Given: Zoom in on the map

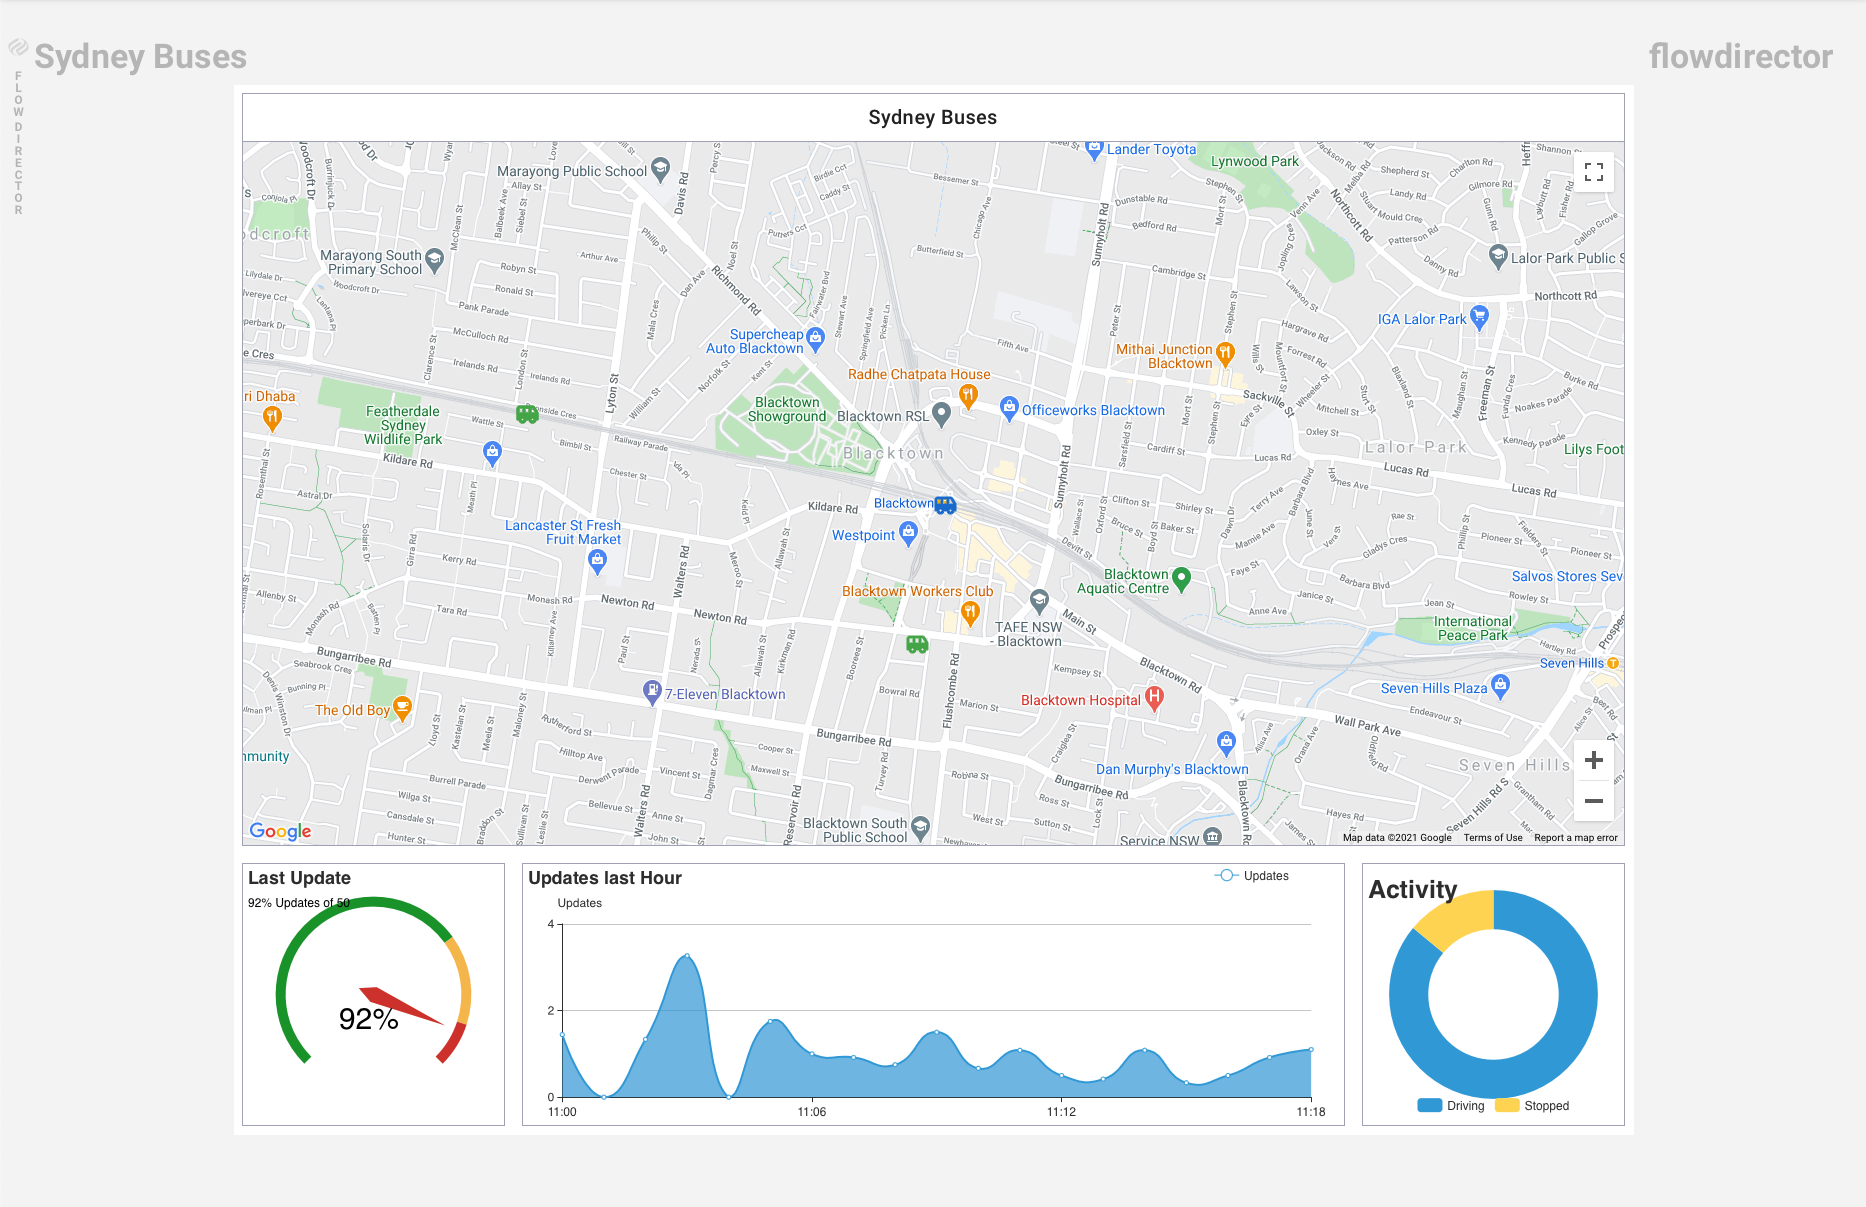Looking at the screenshot, I should tap(1593, 760).
